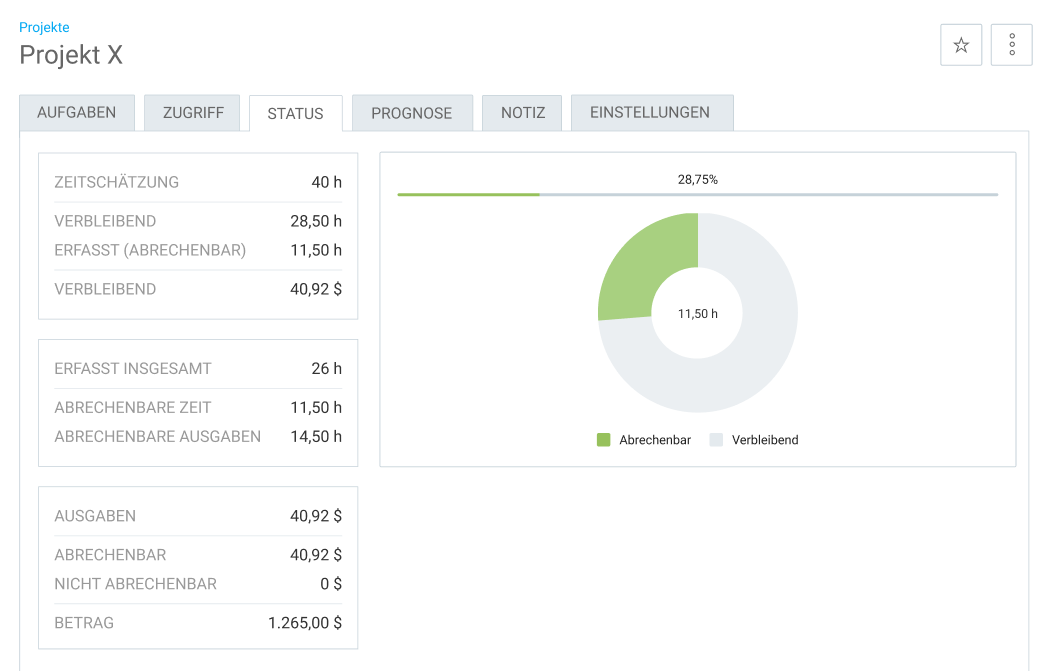Switch to the AUFGABEN tab
1062x671 pixels.
tap(77, 112)
